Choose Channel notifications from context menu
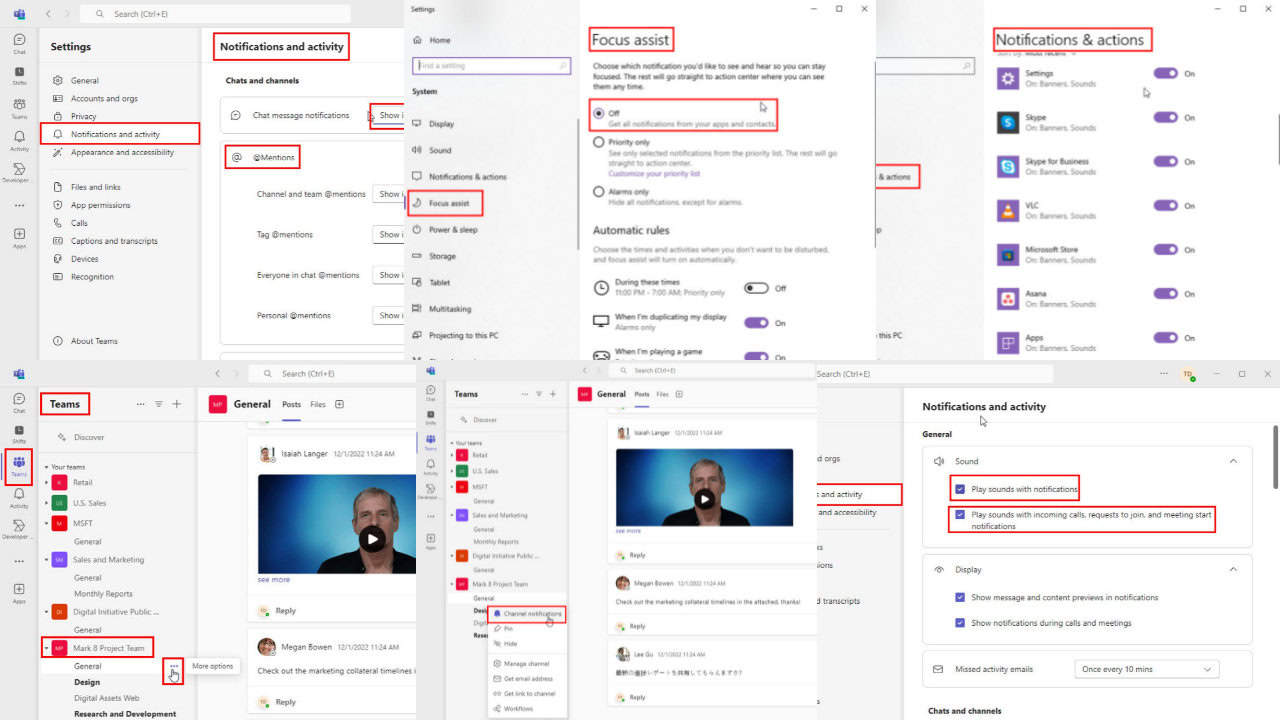Image resolution: width=1280 pixels, height=720 pixels. [x=527, y=613]
